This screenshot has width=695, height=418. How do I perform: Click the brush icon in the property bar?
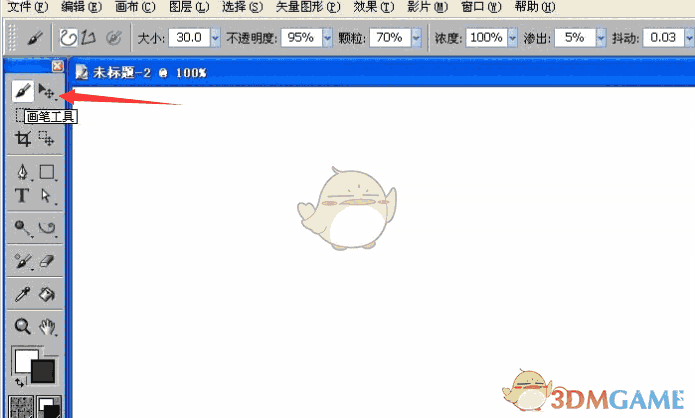(x=35, y=38)
